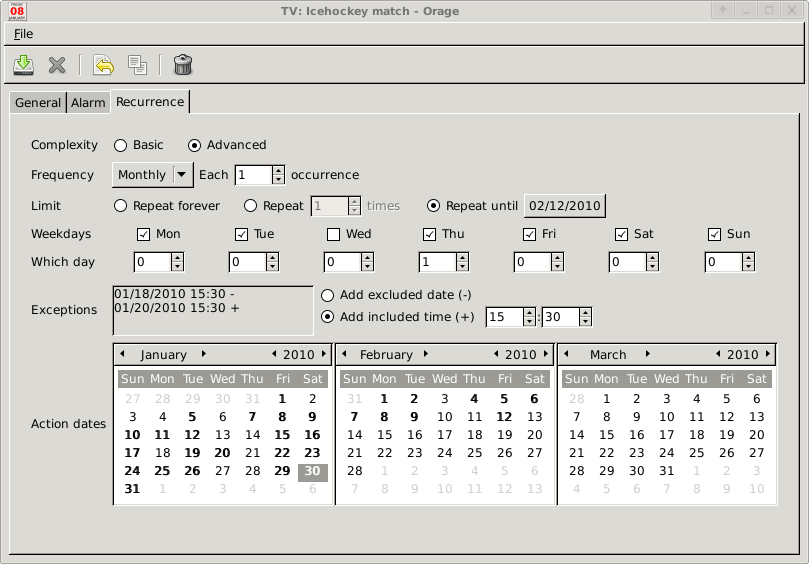Click the Each occurrence spinner arrows
Screen dimensions: 809x564
click(278, 175)
